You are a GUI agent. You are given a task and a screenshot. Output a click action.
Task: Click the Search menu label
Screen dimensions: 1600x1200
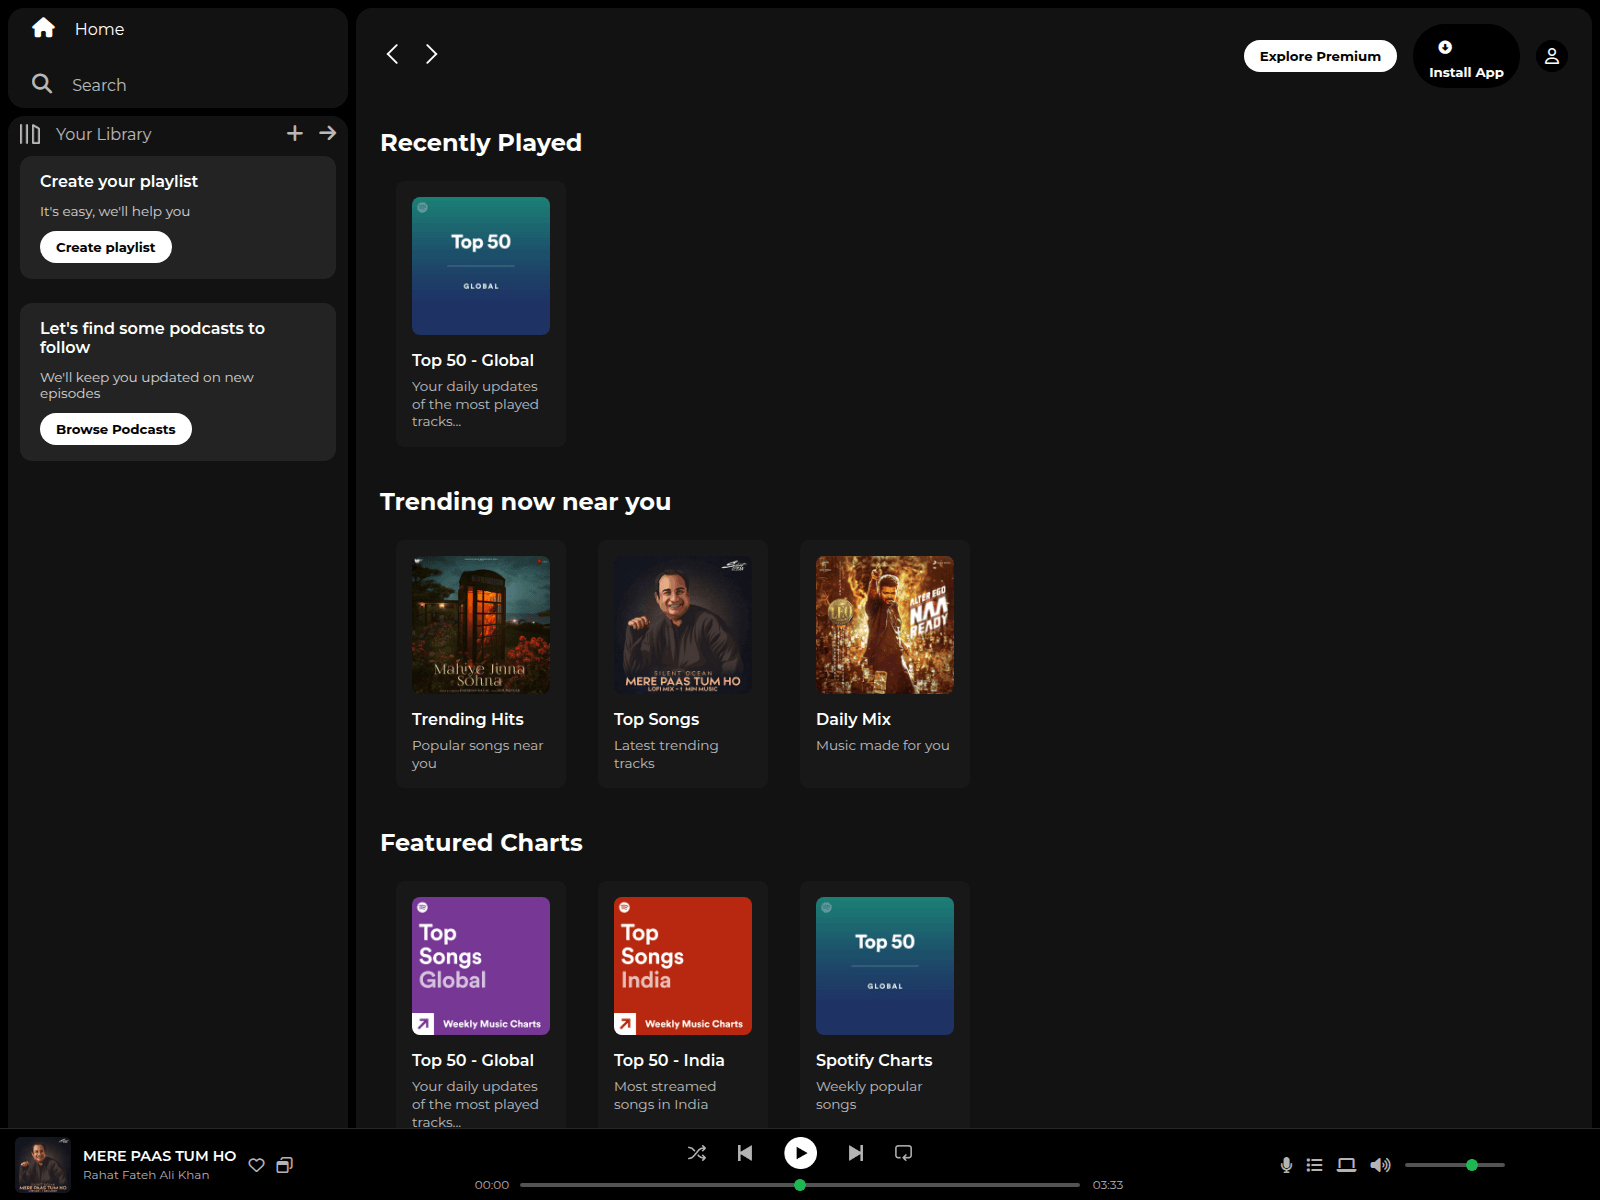pyautogui.click(x=99, y=85)
